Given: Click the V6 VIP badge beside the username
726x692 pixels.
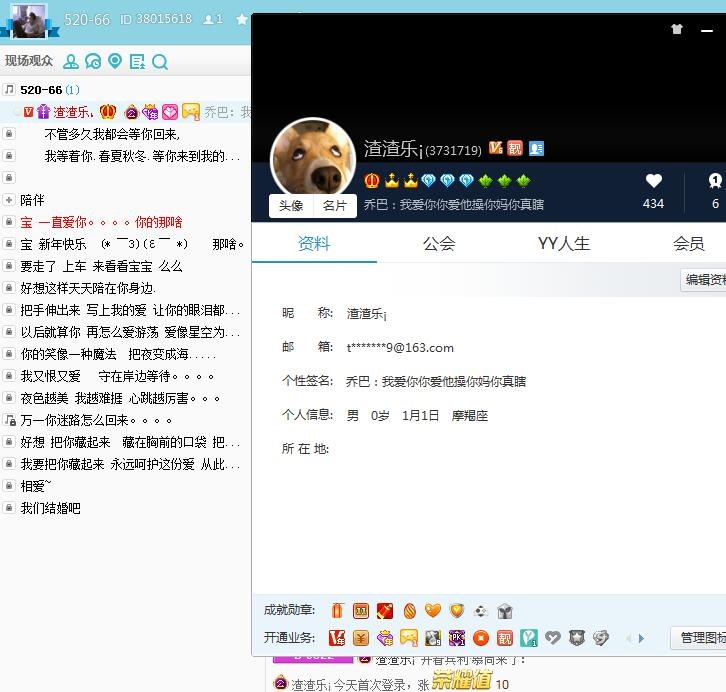Looking at the screenshot, I should (x=496, y=148).
